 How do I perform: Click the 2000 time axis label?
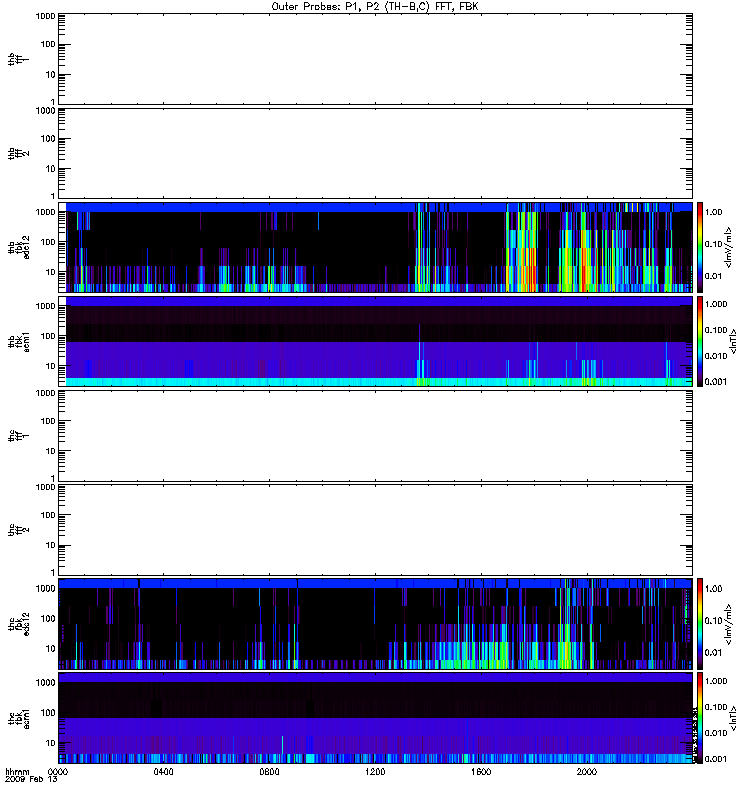(587, 772)
